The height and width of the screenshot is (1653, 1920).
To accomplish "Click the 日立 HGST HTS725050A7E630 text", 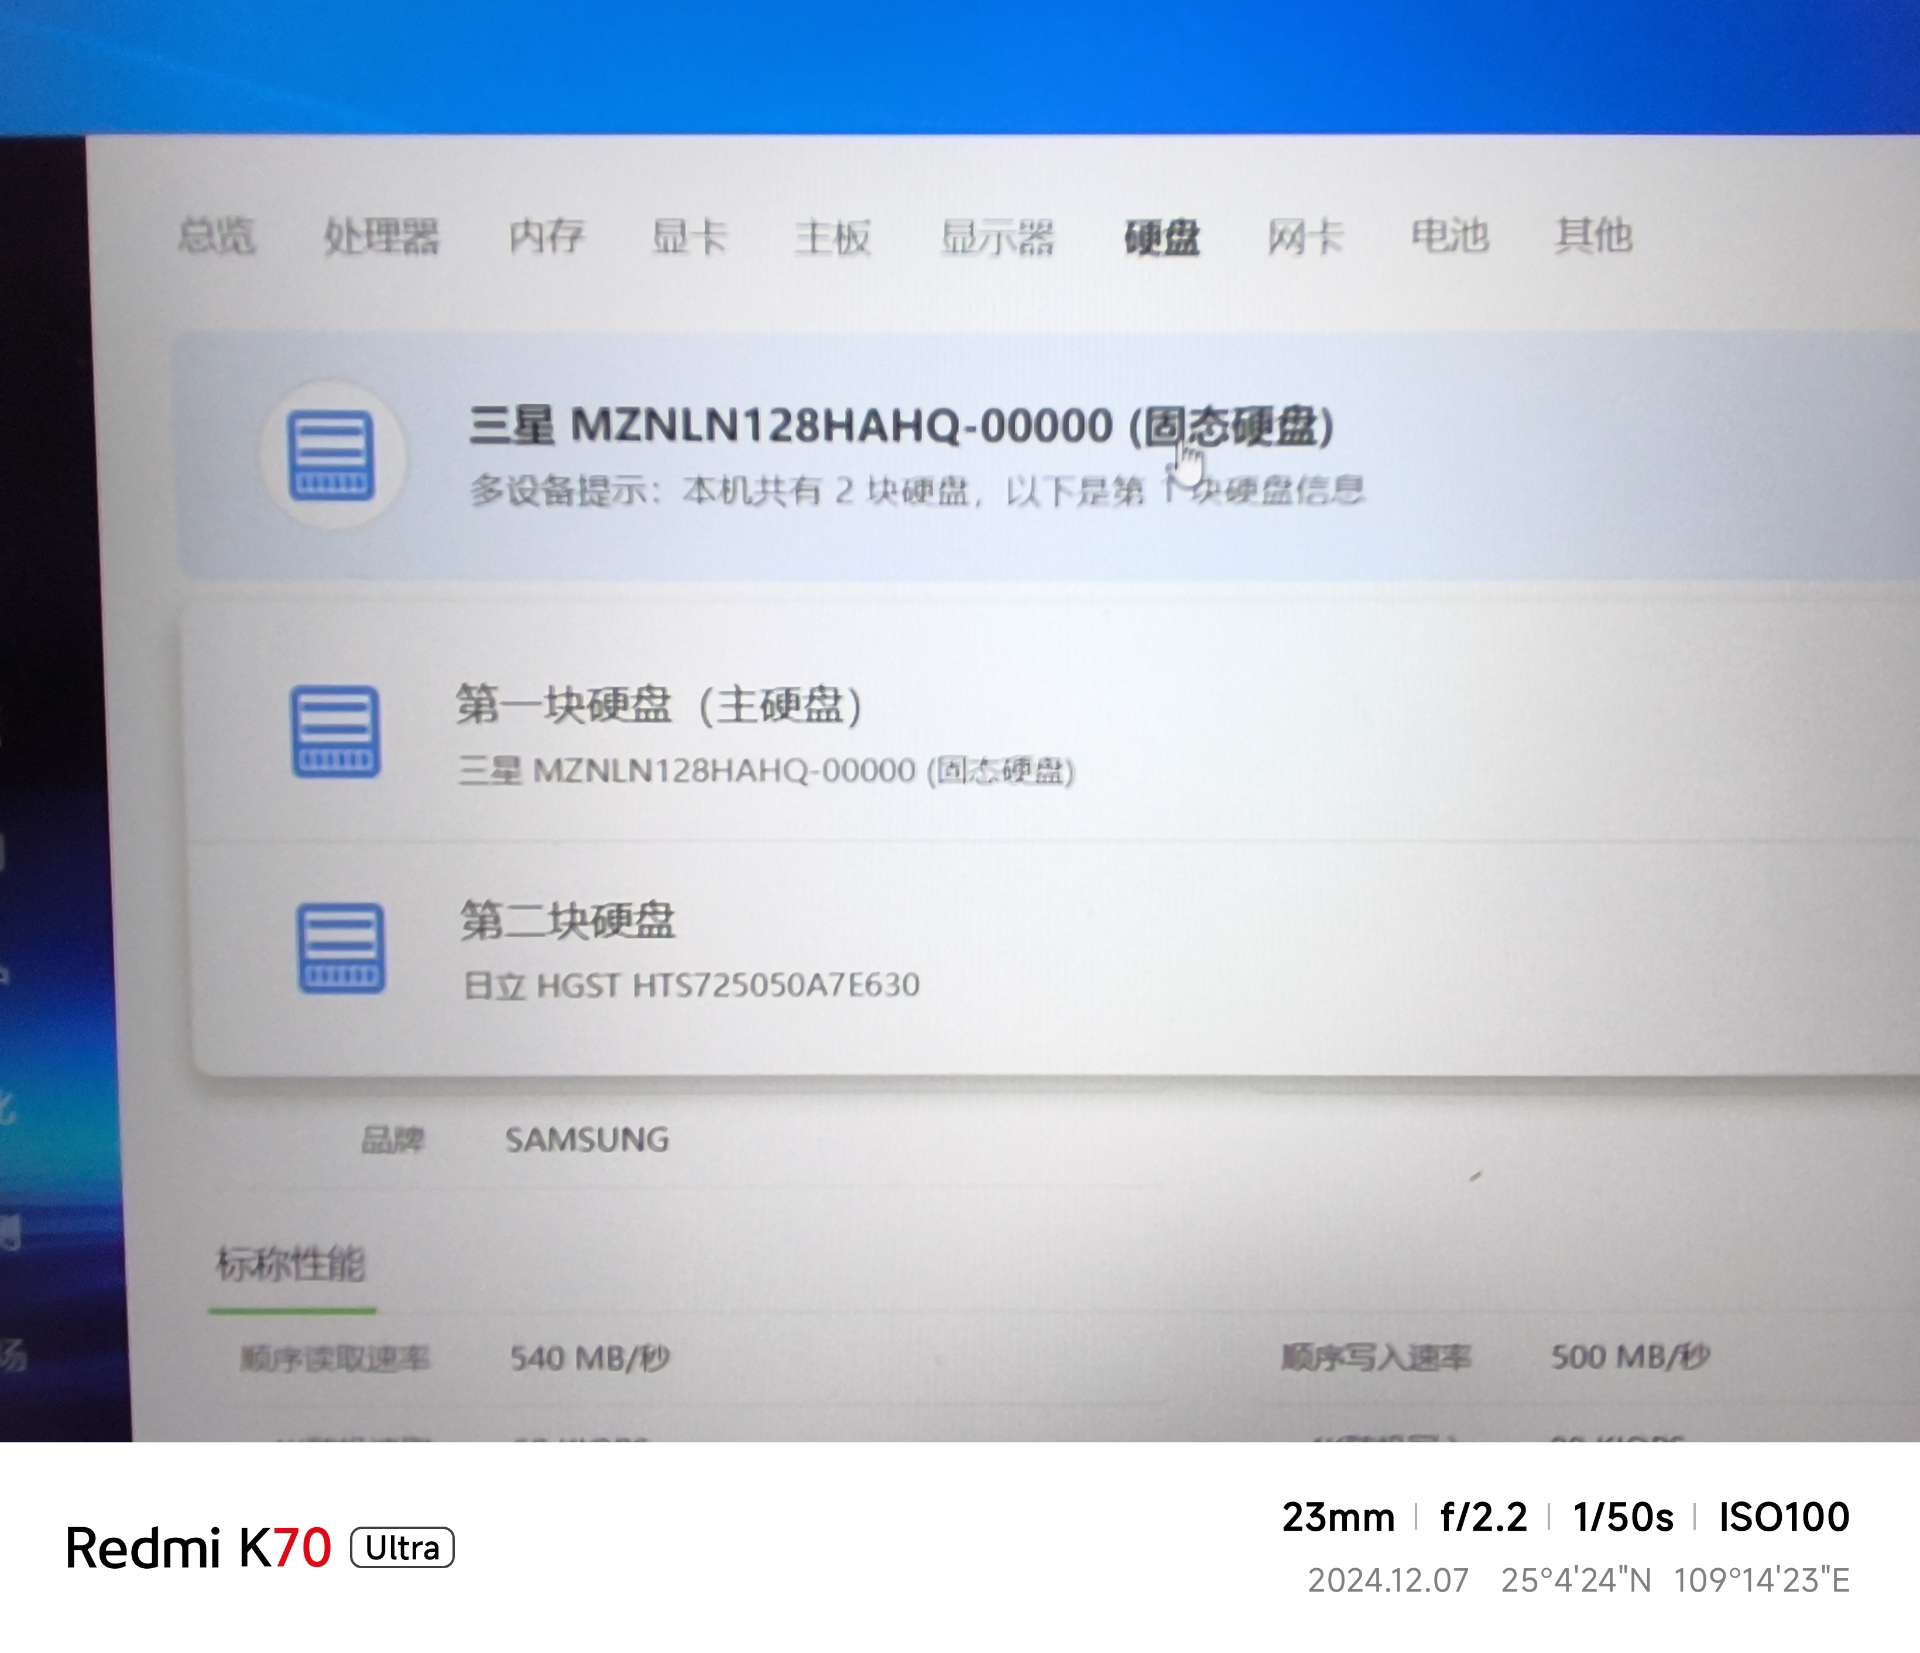I will (x=691, y=985).
